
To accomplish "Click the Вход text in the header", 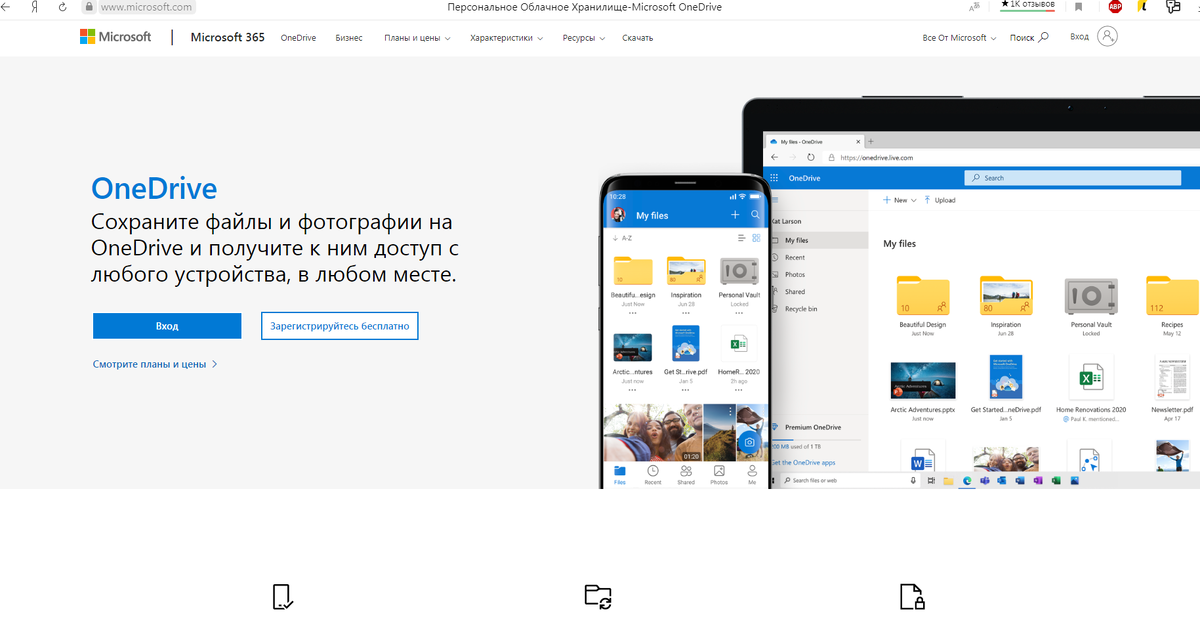I will click(1079, 36).
